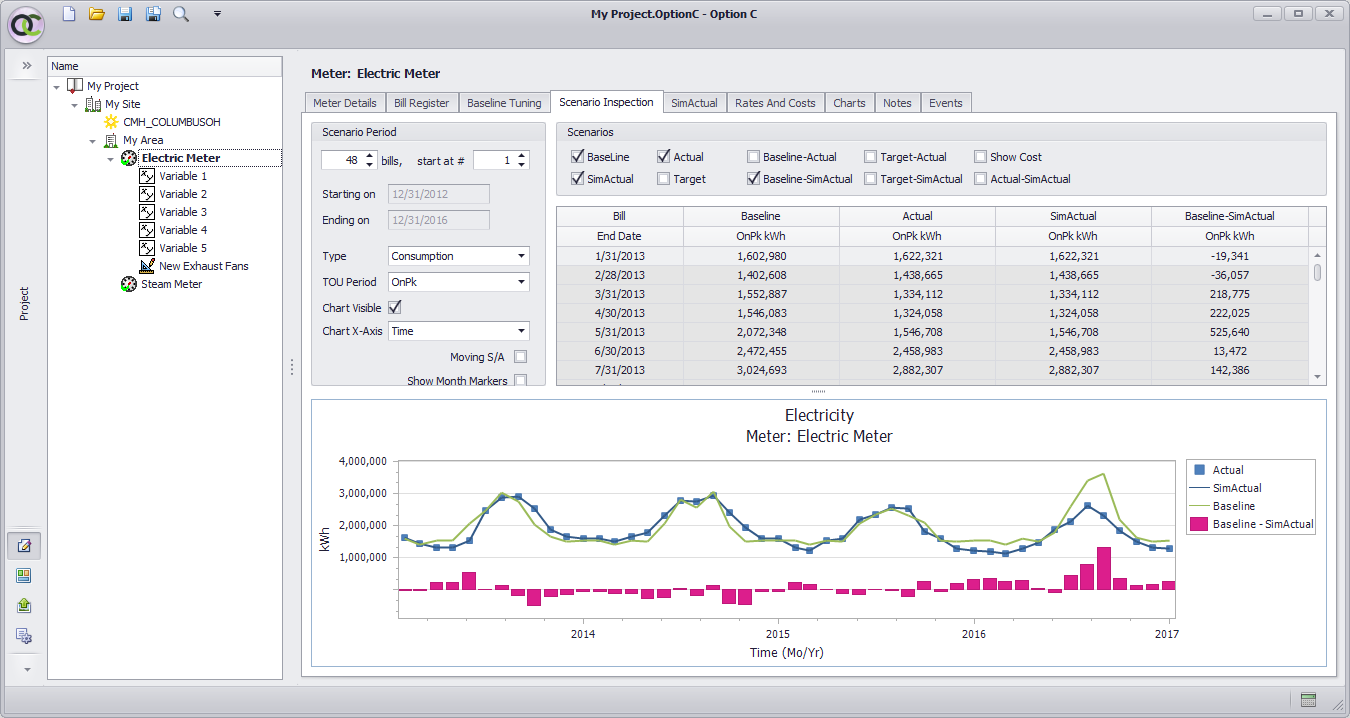Open the Baseline Tuning tab

504,103
